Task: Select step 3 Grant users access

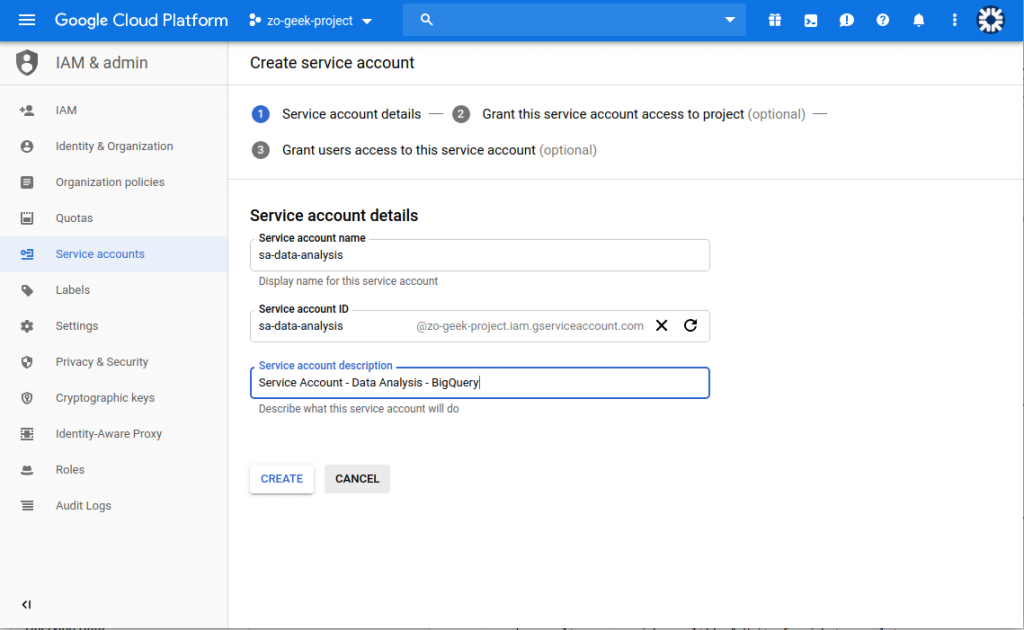Action: tap(424, 150)
